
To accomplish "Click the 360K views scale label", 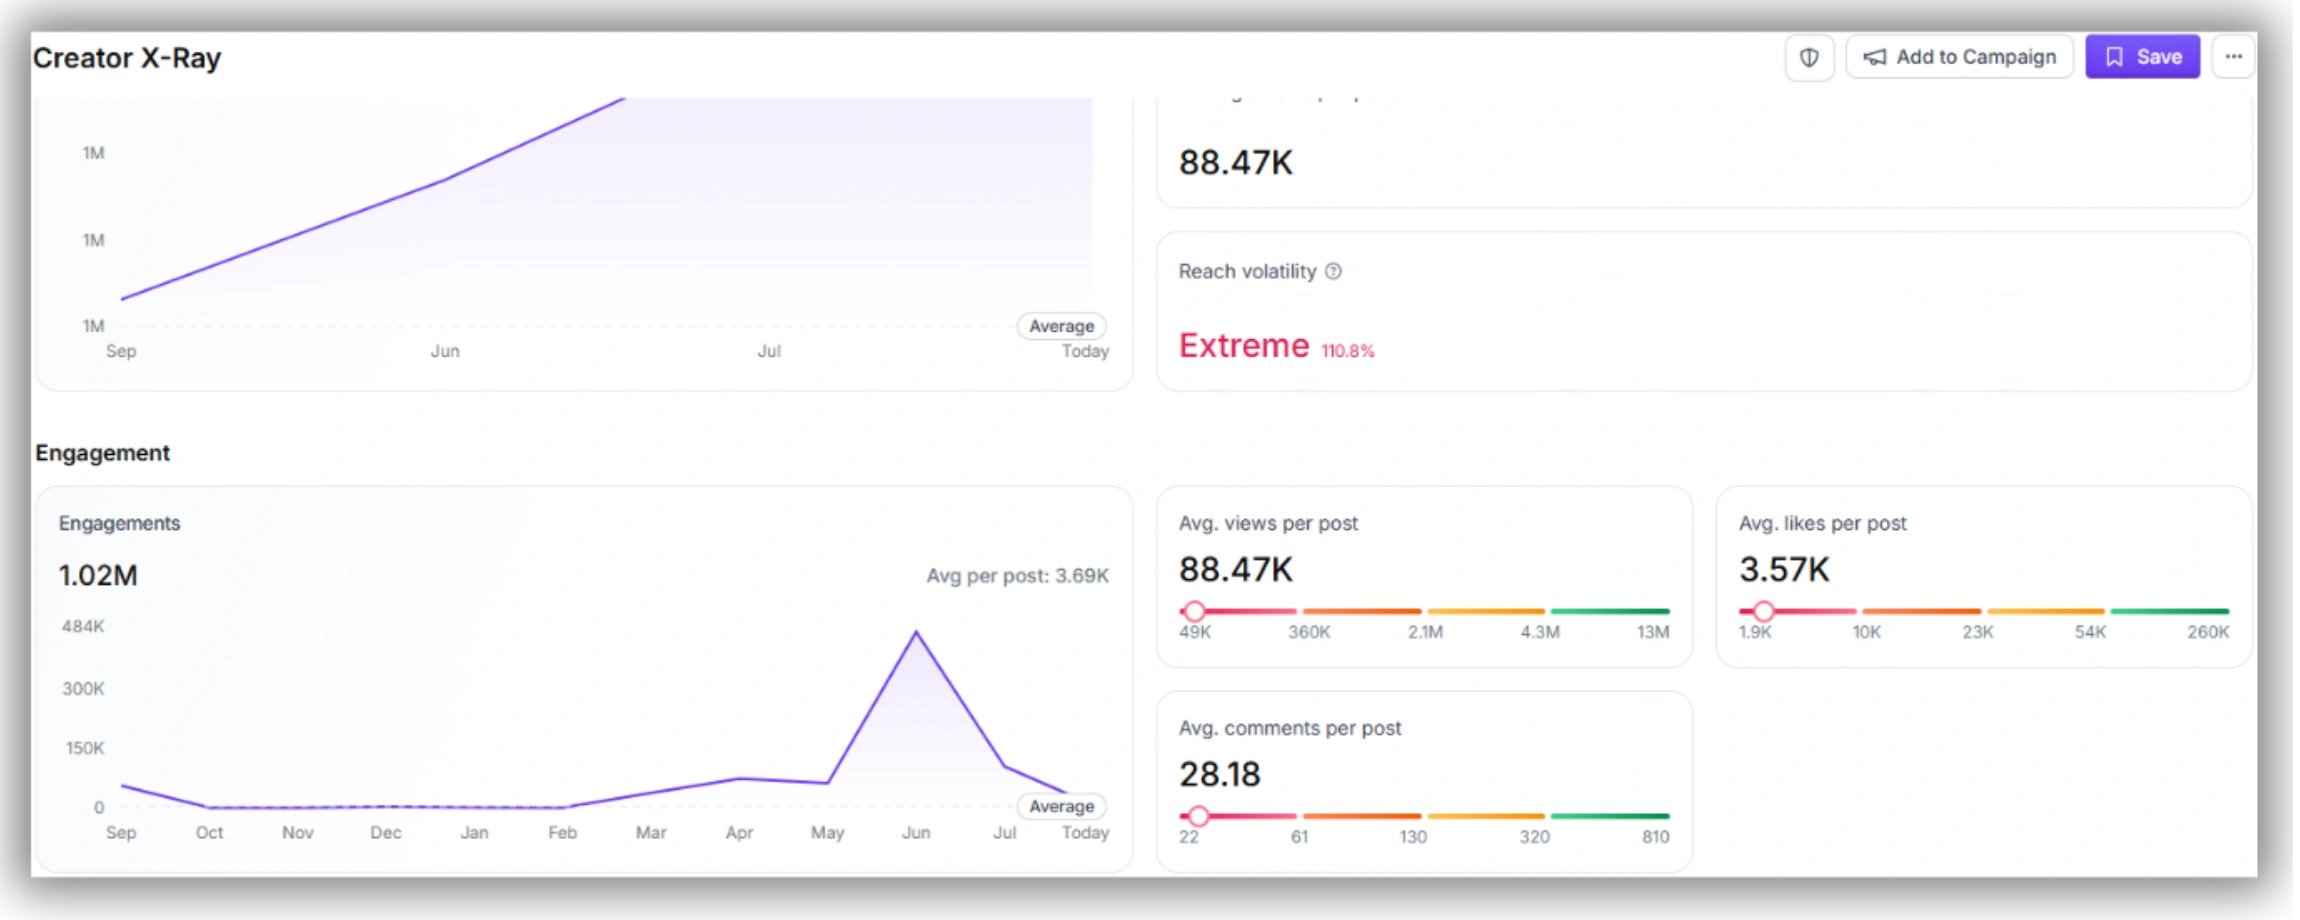I will point(1309,632).
